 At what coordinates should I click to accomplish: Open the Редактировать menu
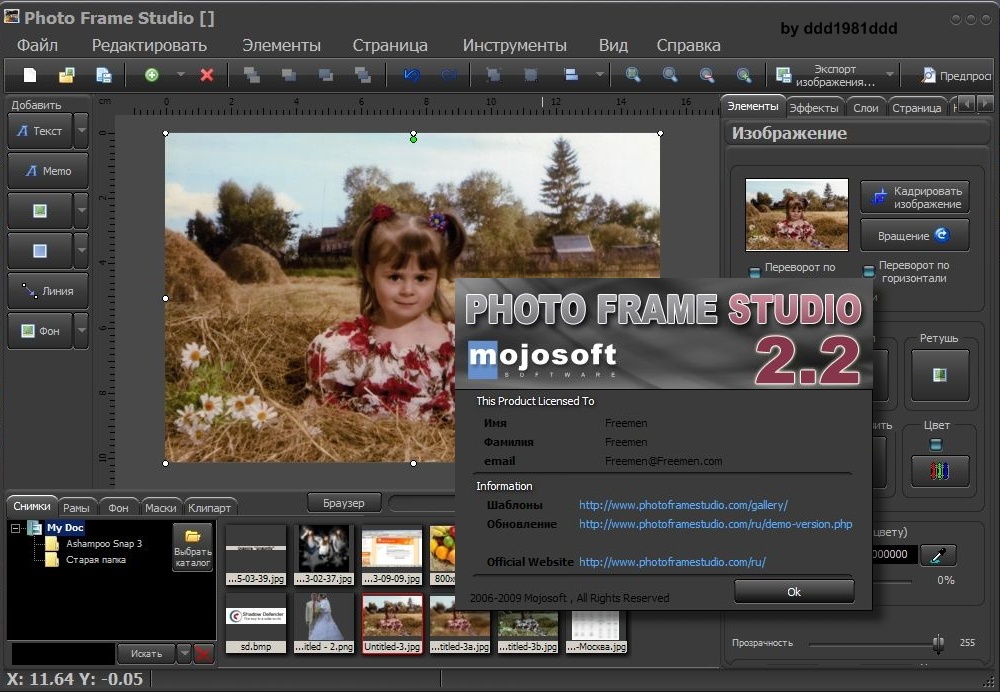[149, 45]
